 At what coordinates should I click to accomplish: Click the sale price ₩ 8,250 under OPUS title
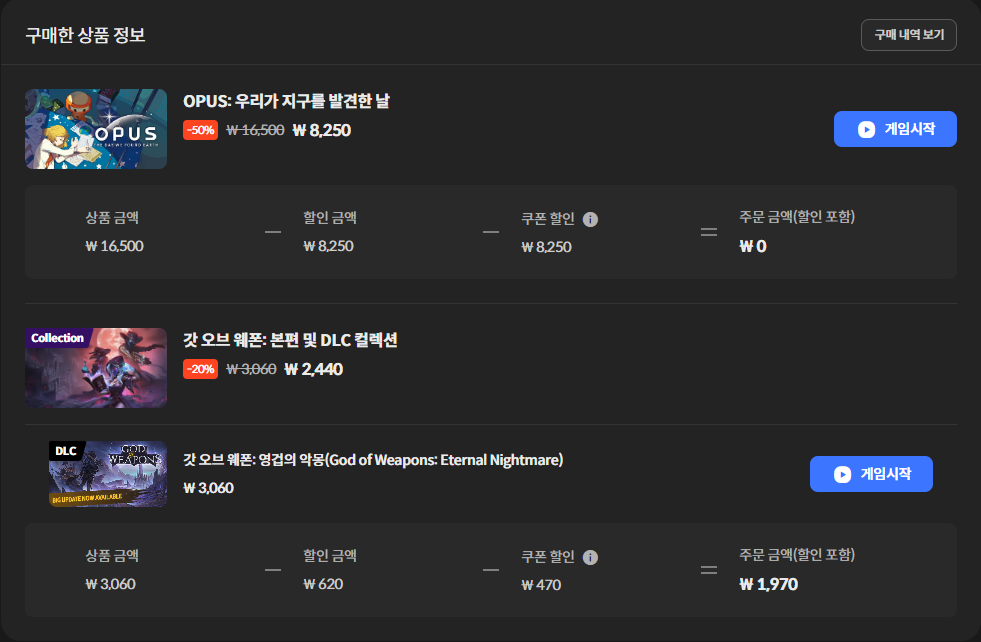coord(322,130)
